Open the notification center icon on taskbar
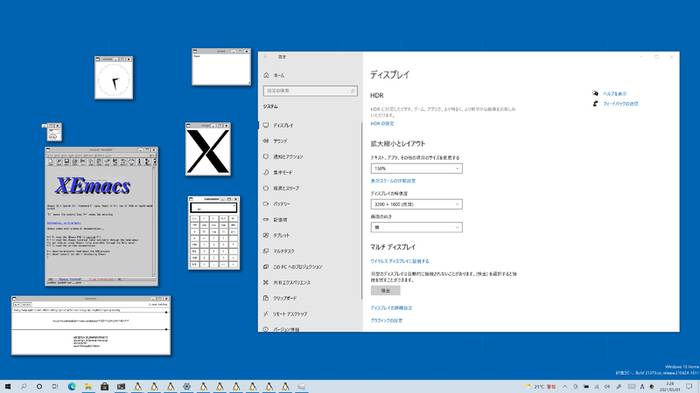Image resolution: width=700 pixels, height=393 pixels. pos(690,387)
